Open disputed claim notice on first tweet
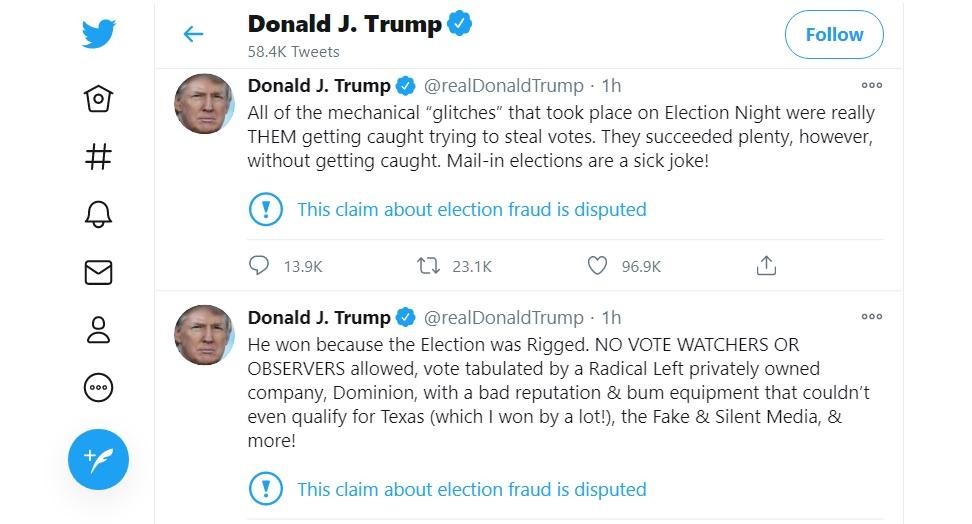The height and width of the screenshot is (524, 972). tap(471, 210)
